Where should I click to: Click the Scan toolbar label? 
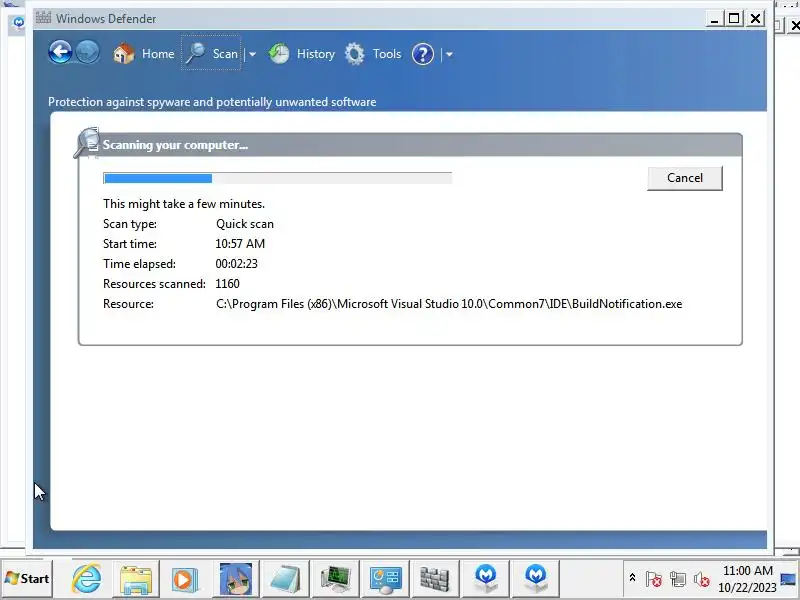(x=225, y=54)
